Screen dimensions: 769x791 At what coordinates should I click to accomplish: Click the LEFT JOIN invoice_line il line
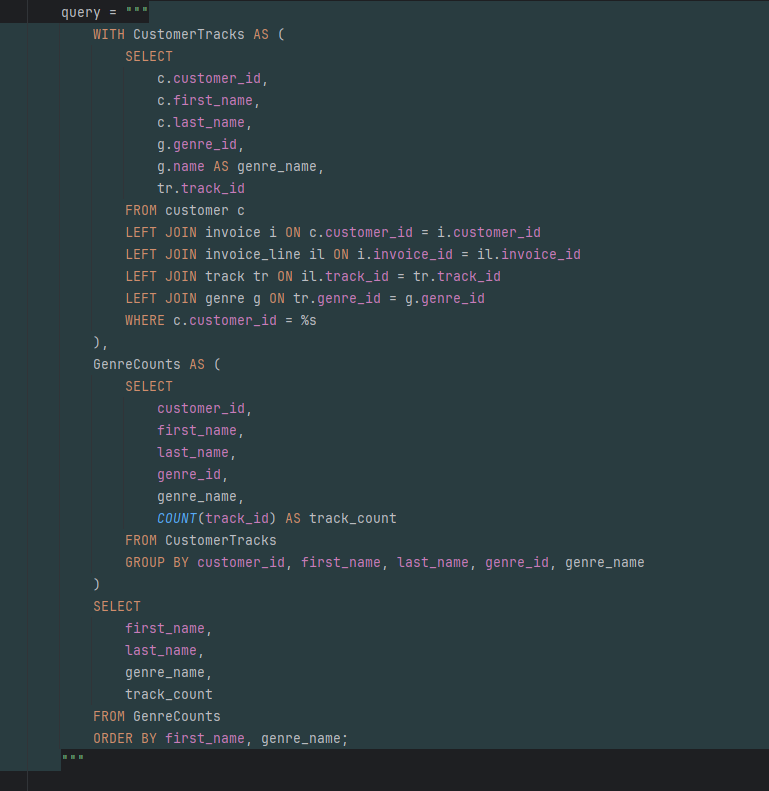click(x=352, y=254)
